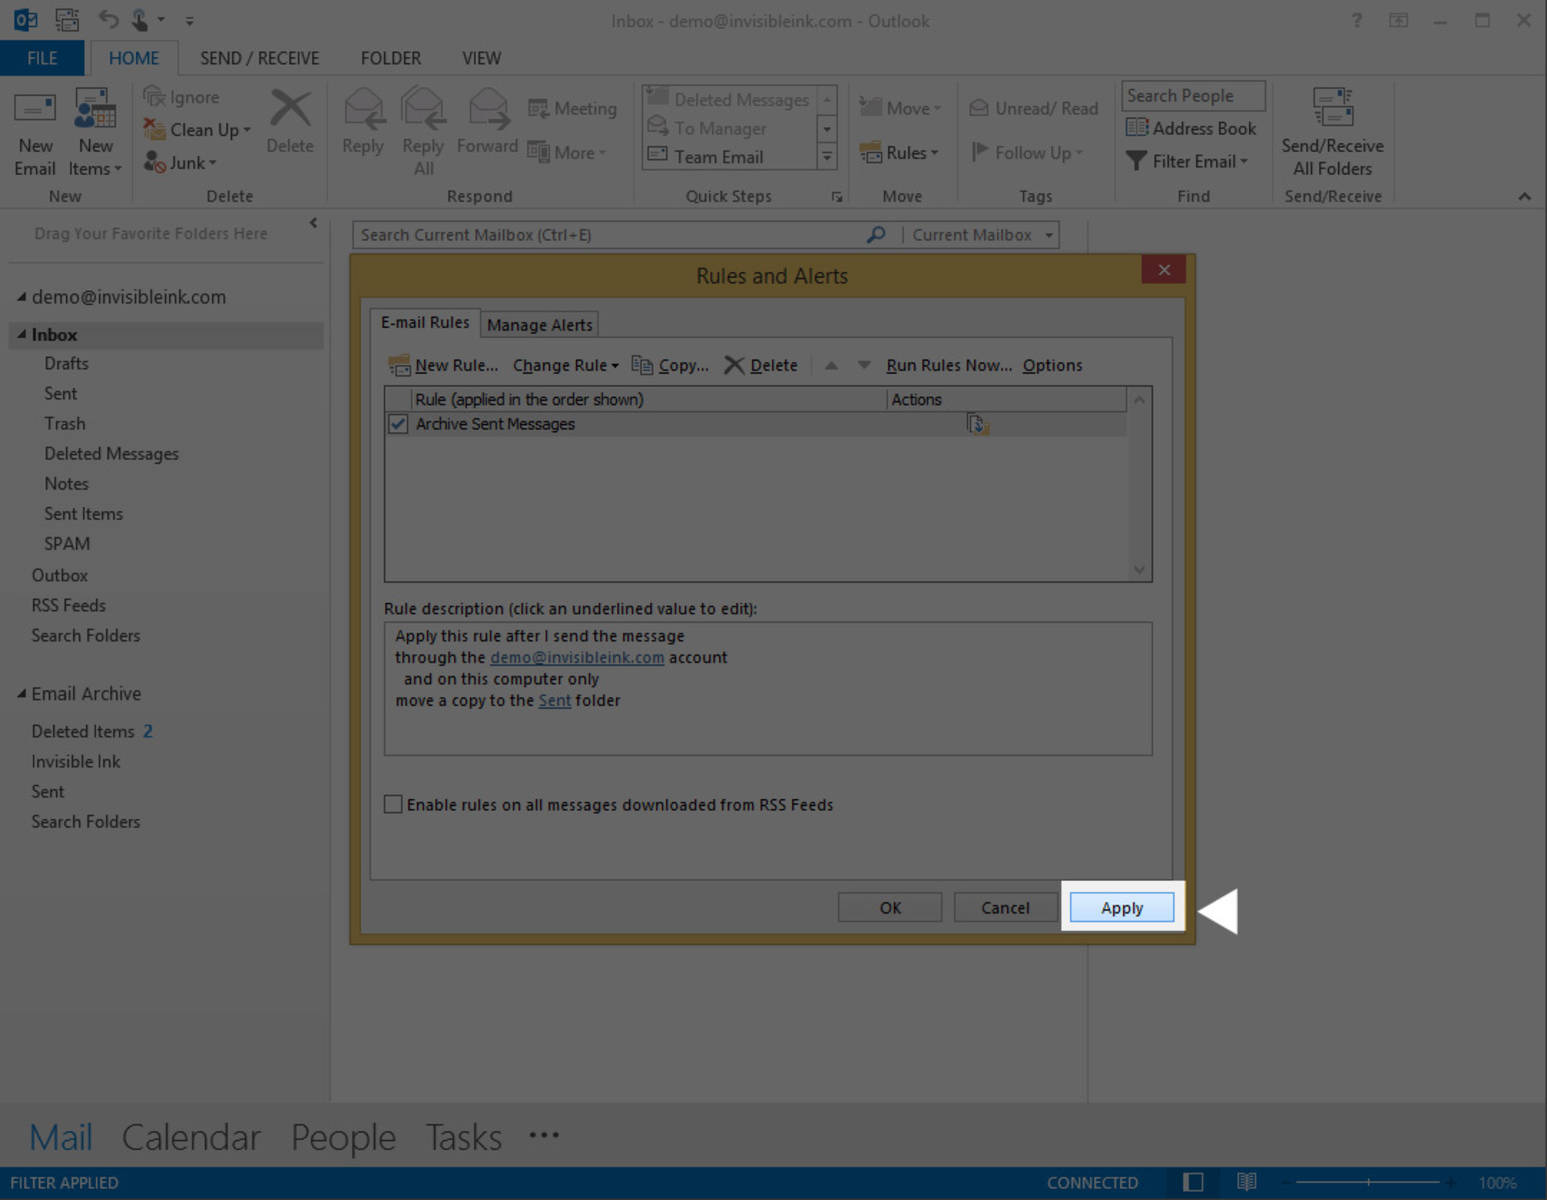Screen dimensions: 1547x1200
Task: Click Run Rules Now...
Action: point(949,365)
